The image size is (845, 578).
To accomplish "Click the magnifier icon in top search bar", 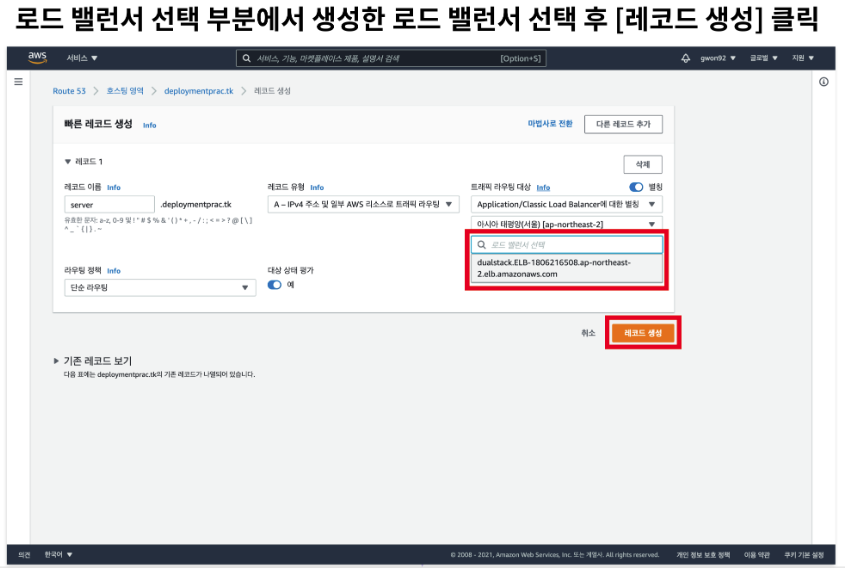I will tap(246, 58).
